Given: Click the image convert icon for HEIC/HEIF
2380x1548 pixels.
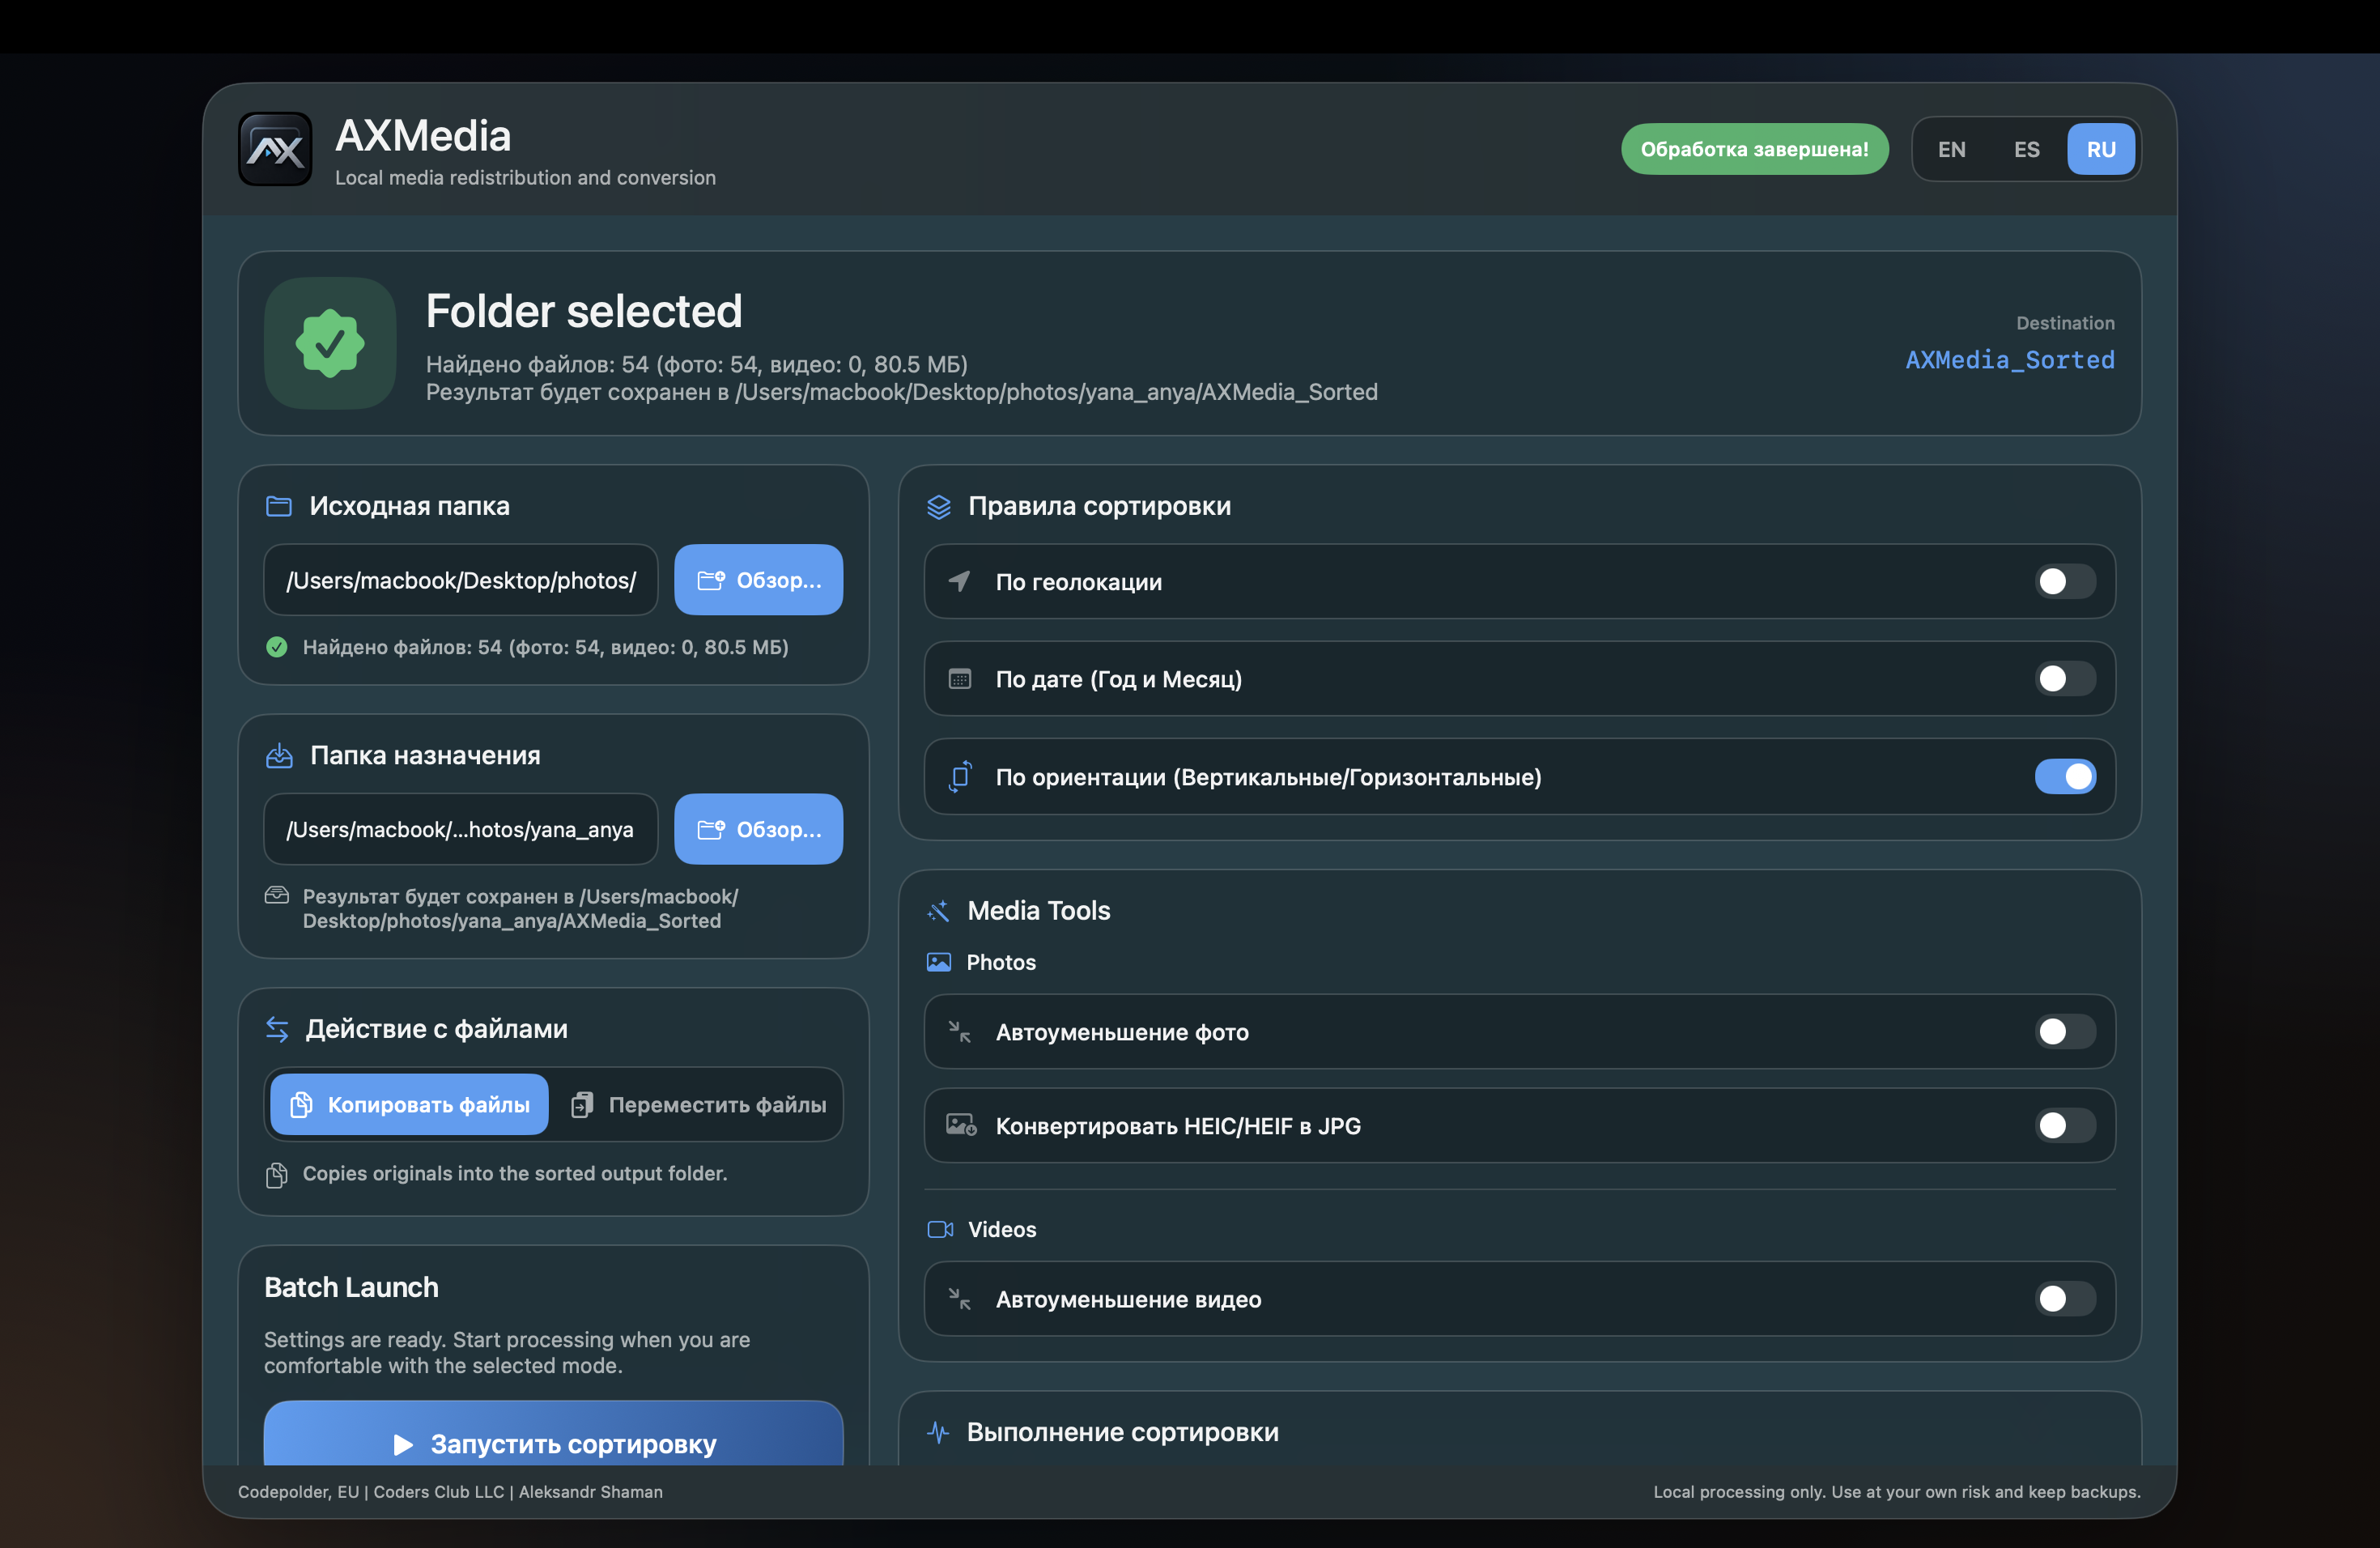Looking at the screenshot, I should tap(961, 1125).
